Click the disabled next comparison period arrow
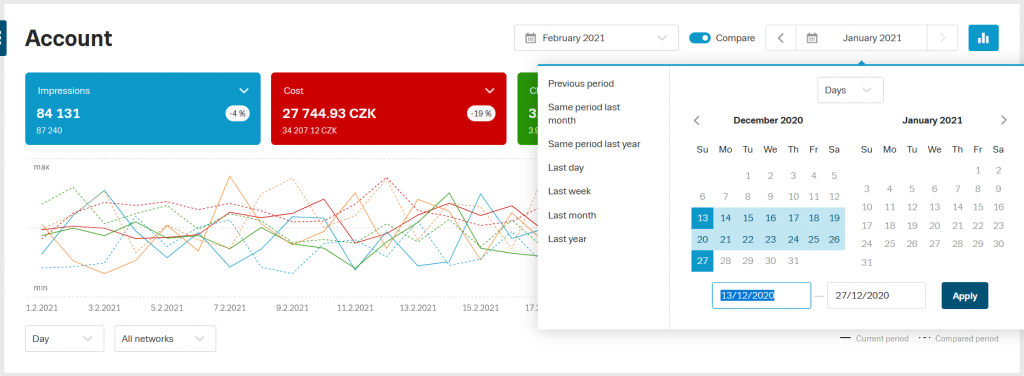1024x376 pixels. 942,38
